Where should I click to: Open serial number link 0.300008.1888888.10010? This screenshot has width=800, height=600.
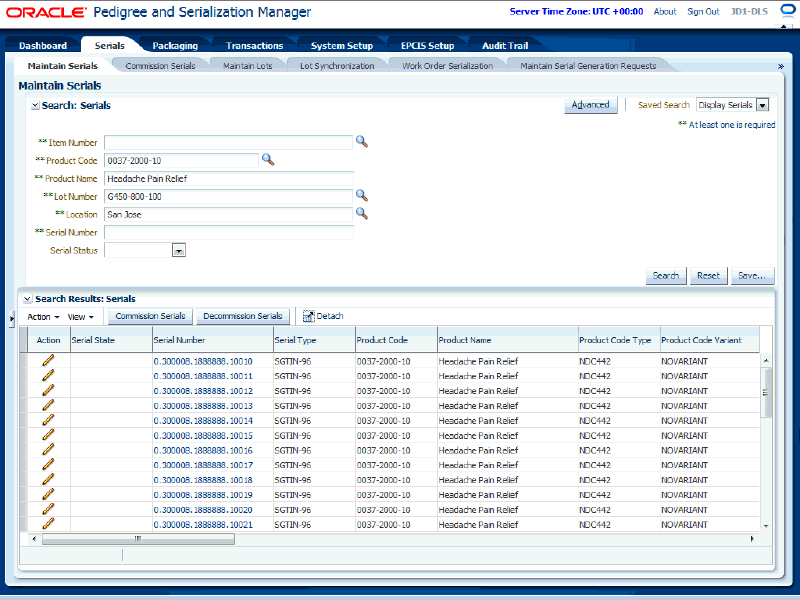(203, 361)
